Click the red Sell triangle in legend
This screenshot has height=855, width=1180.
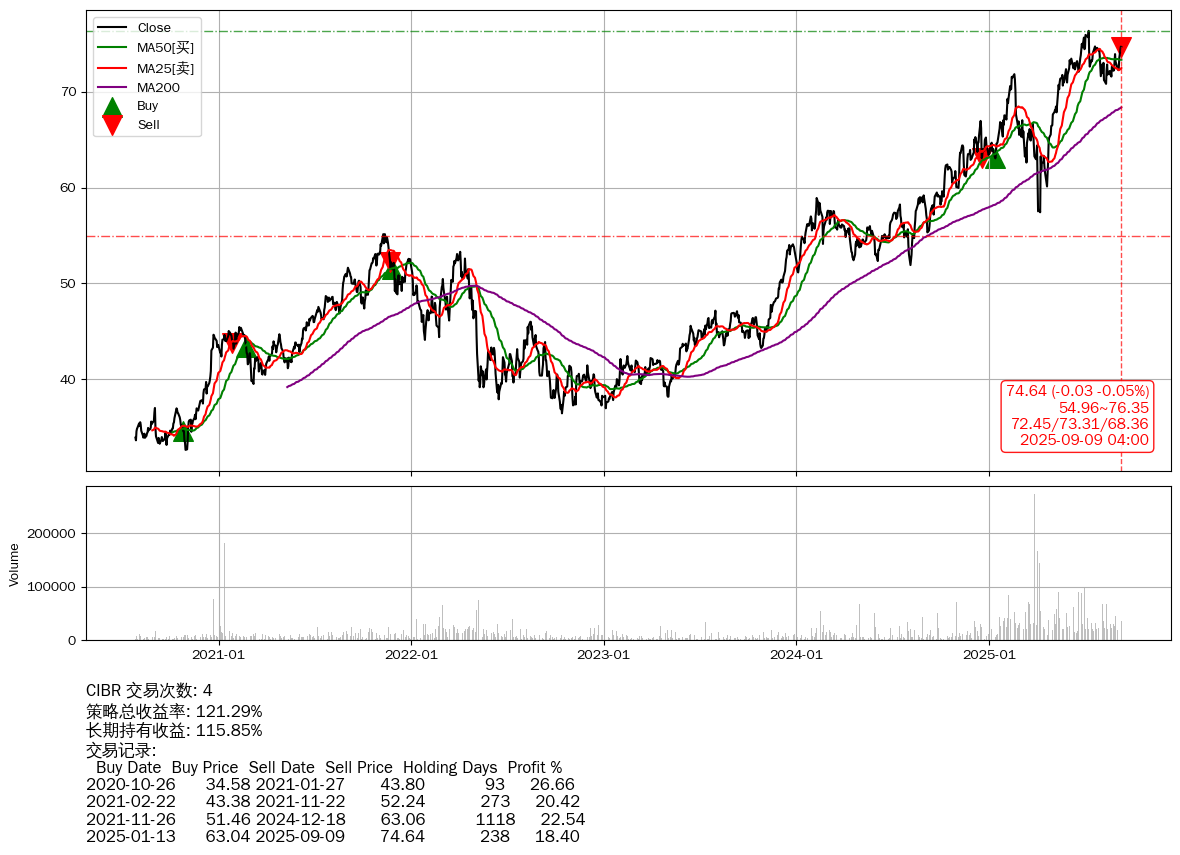113,125
